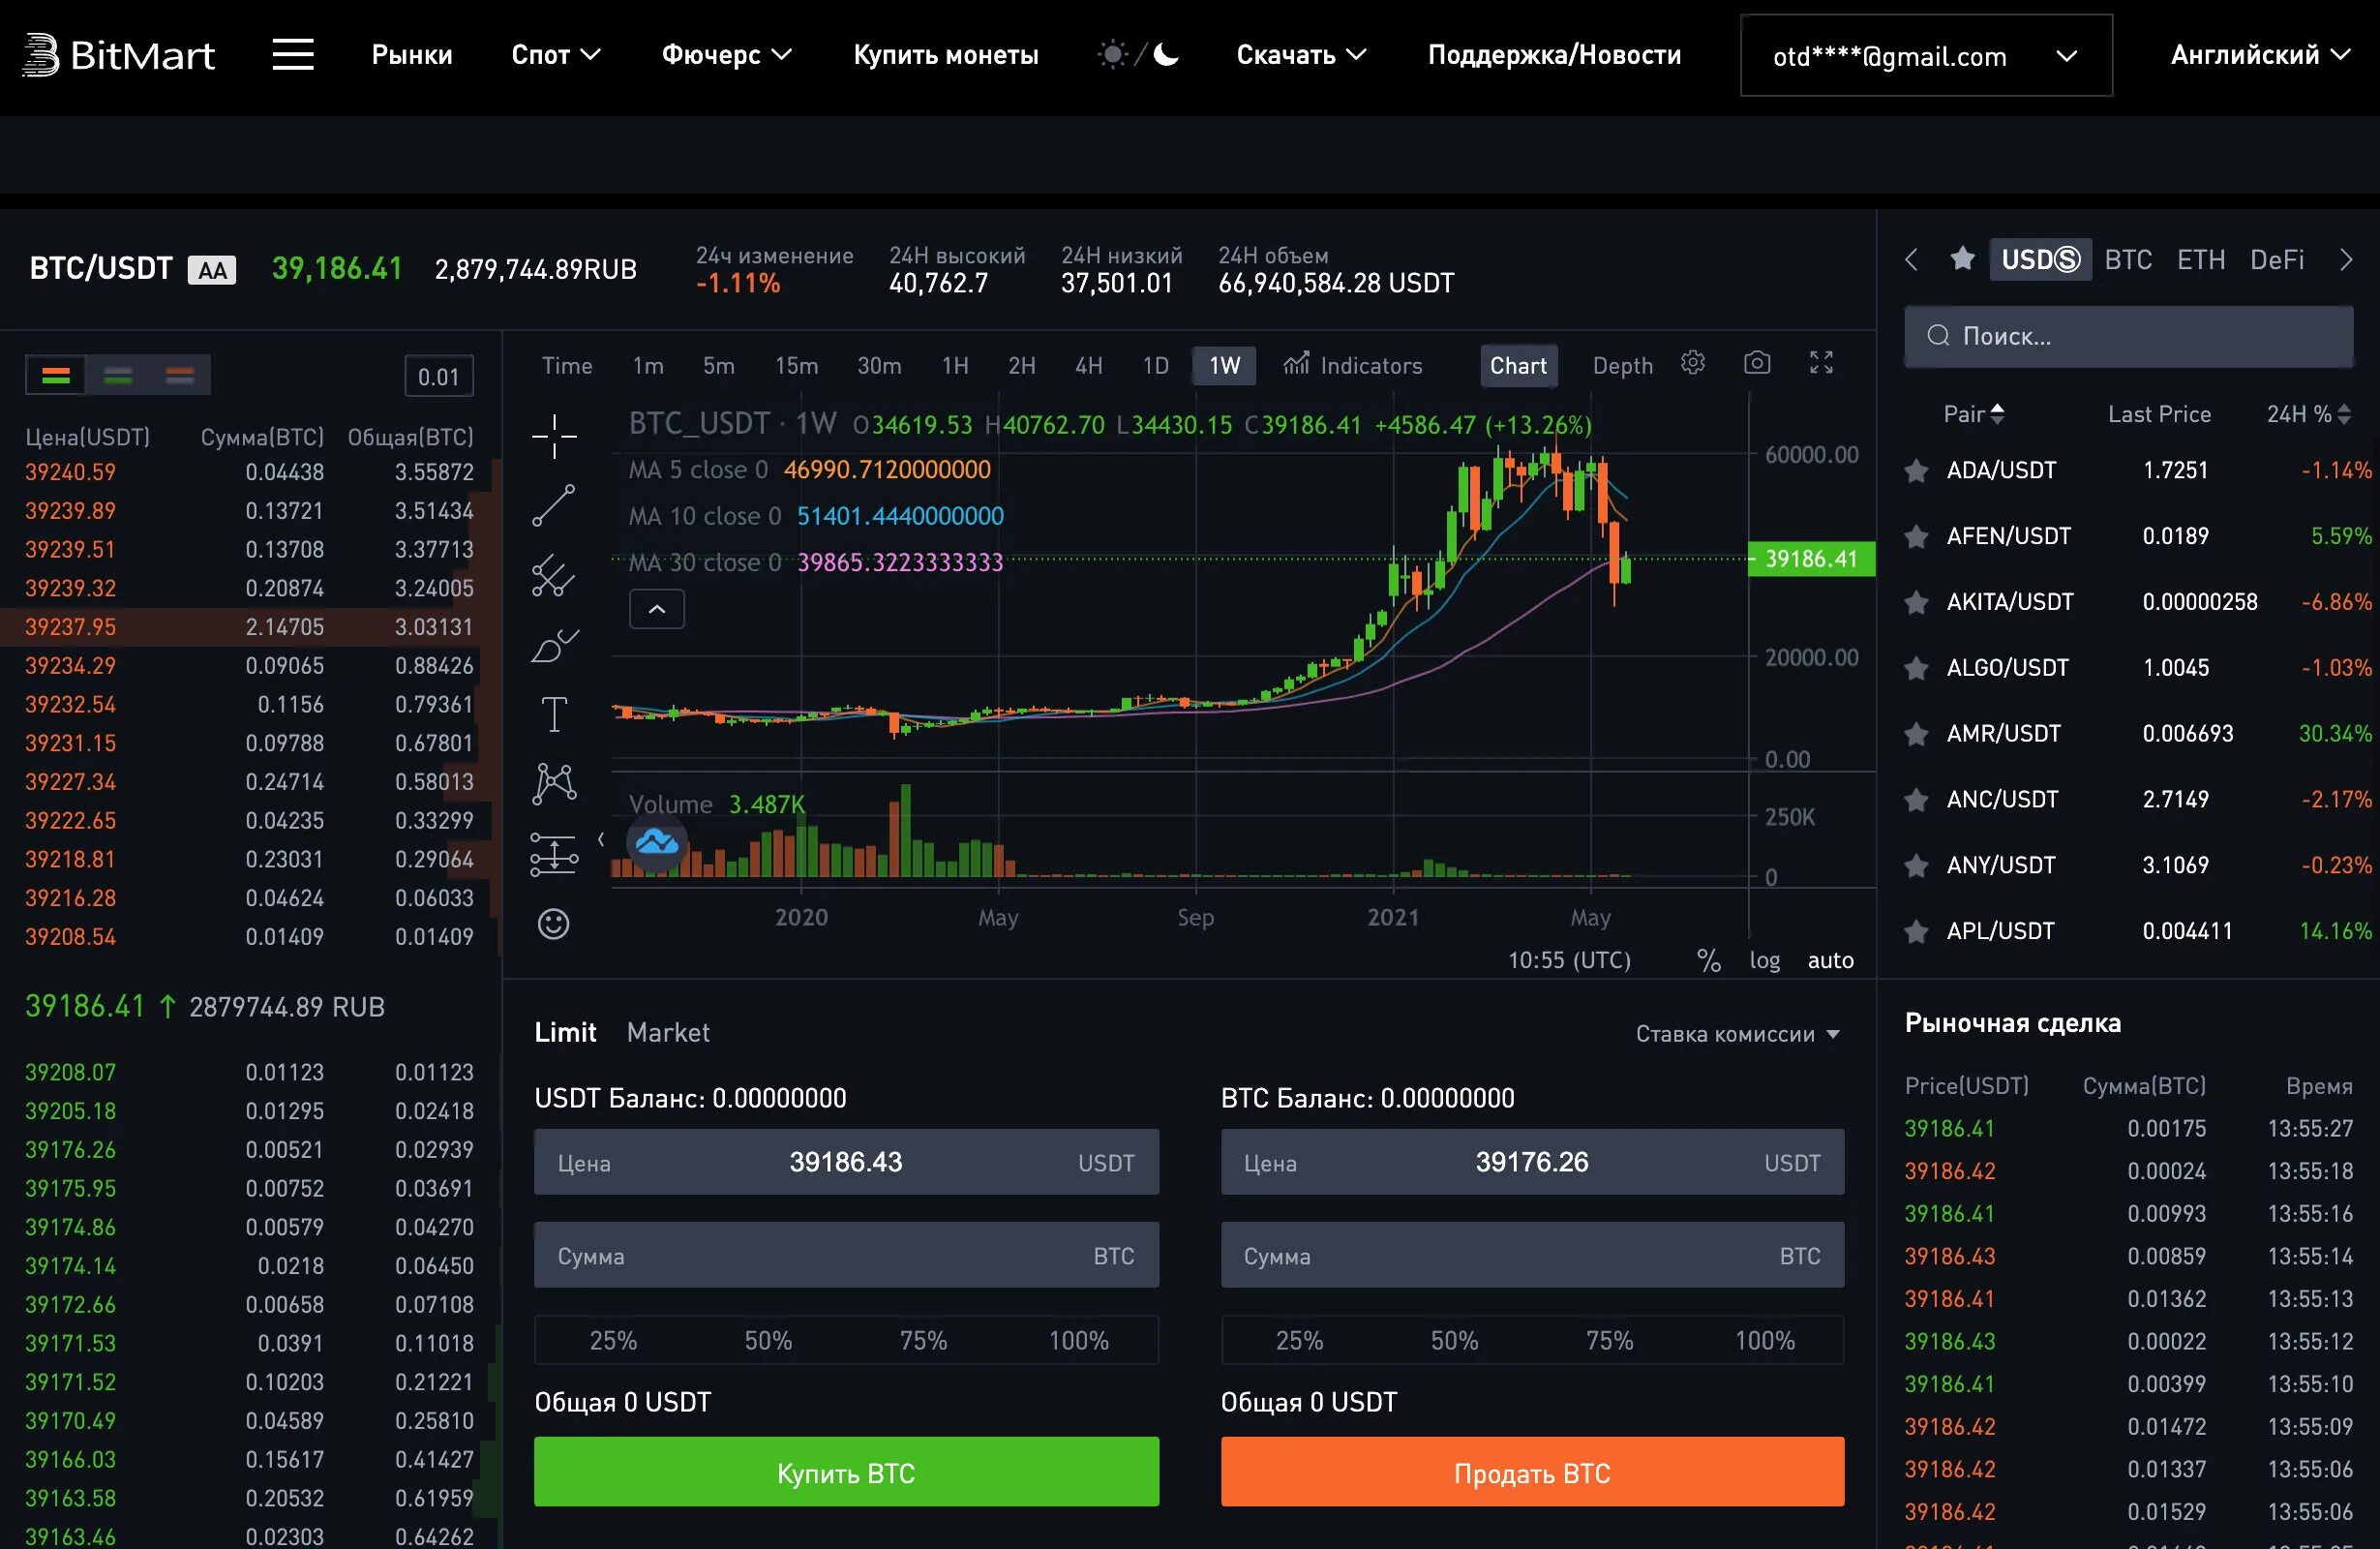Open the 0.01 price precision selector
2380x1549 pixels.
438,377
